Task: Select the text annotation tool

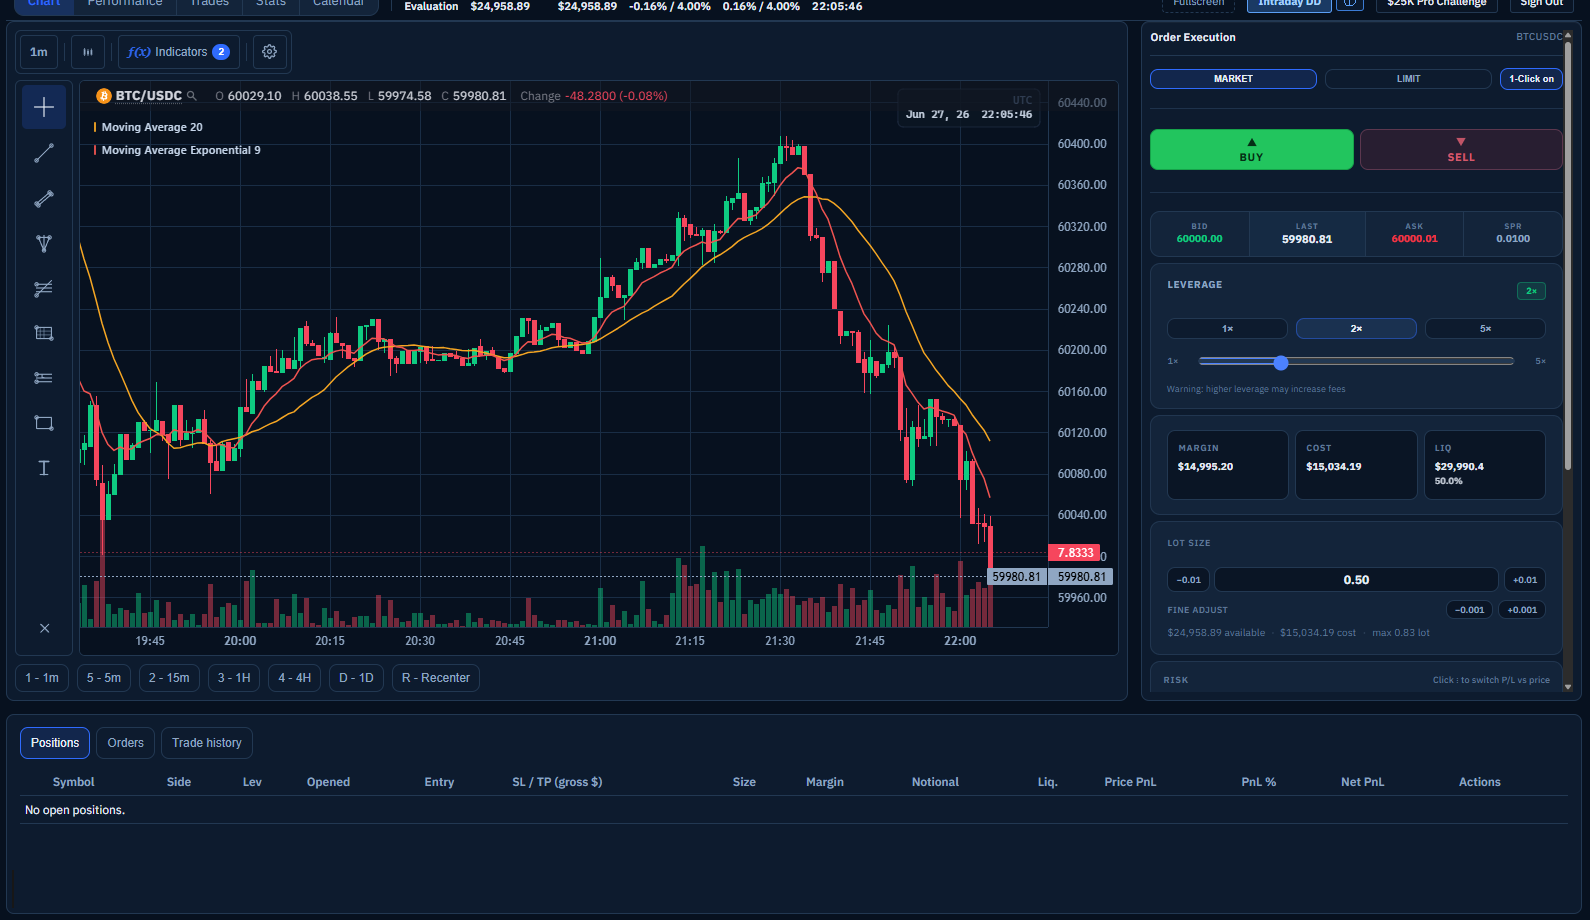Action: (x=44, y=468)
